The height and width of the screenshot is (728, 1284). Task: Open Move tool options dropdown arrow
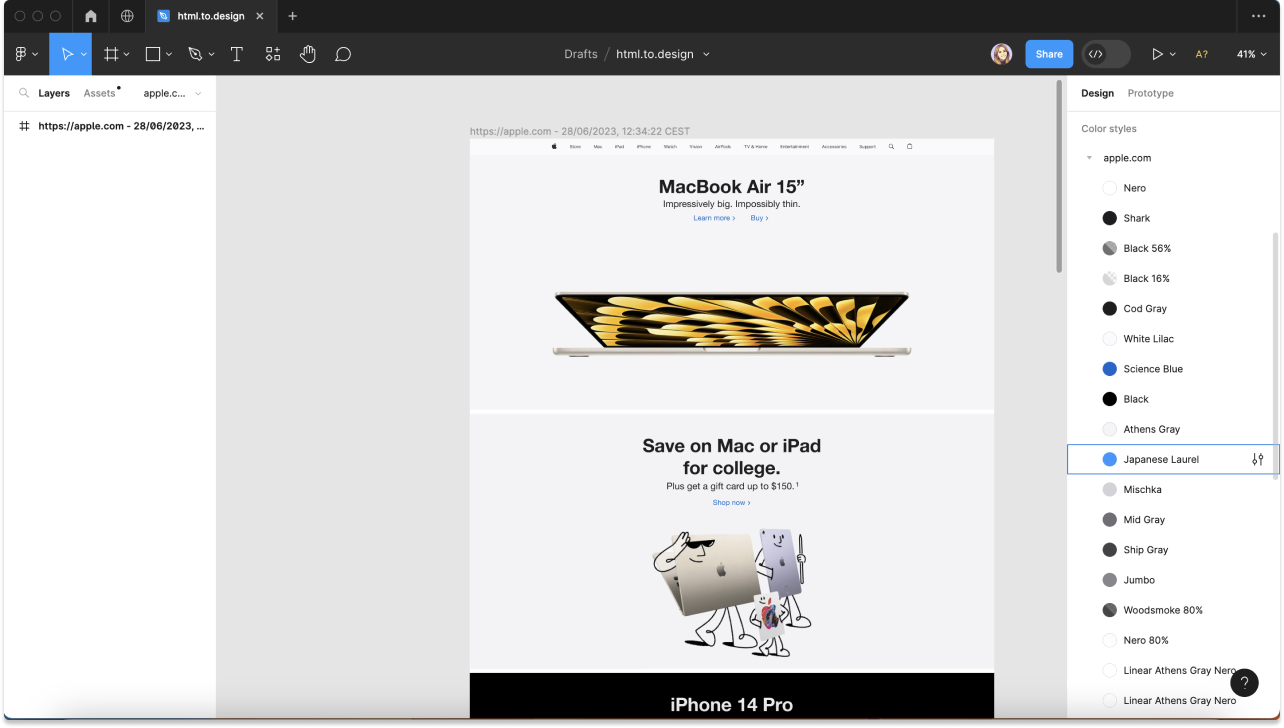click(x=84, y=54)
